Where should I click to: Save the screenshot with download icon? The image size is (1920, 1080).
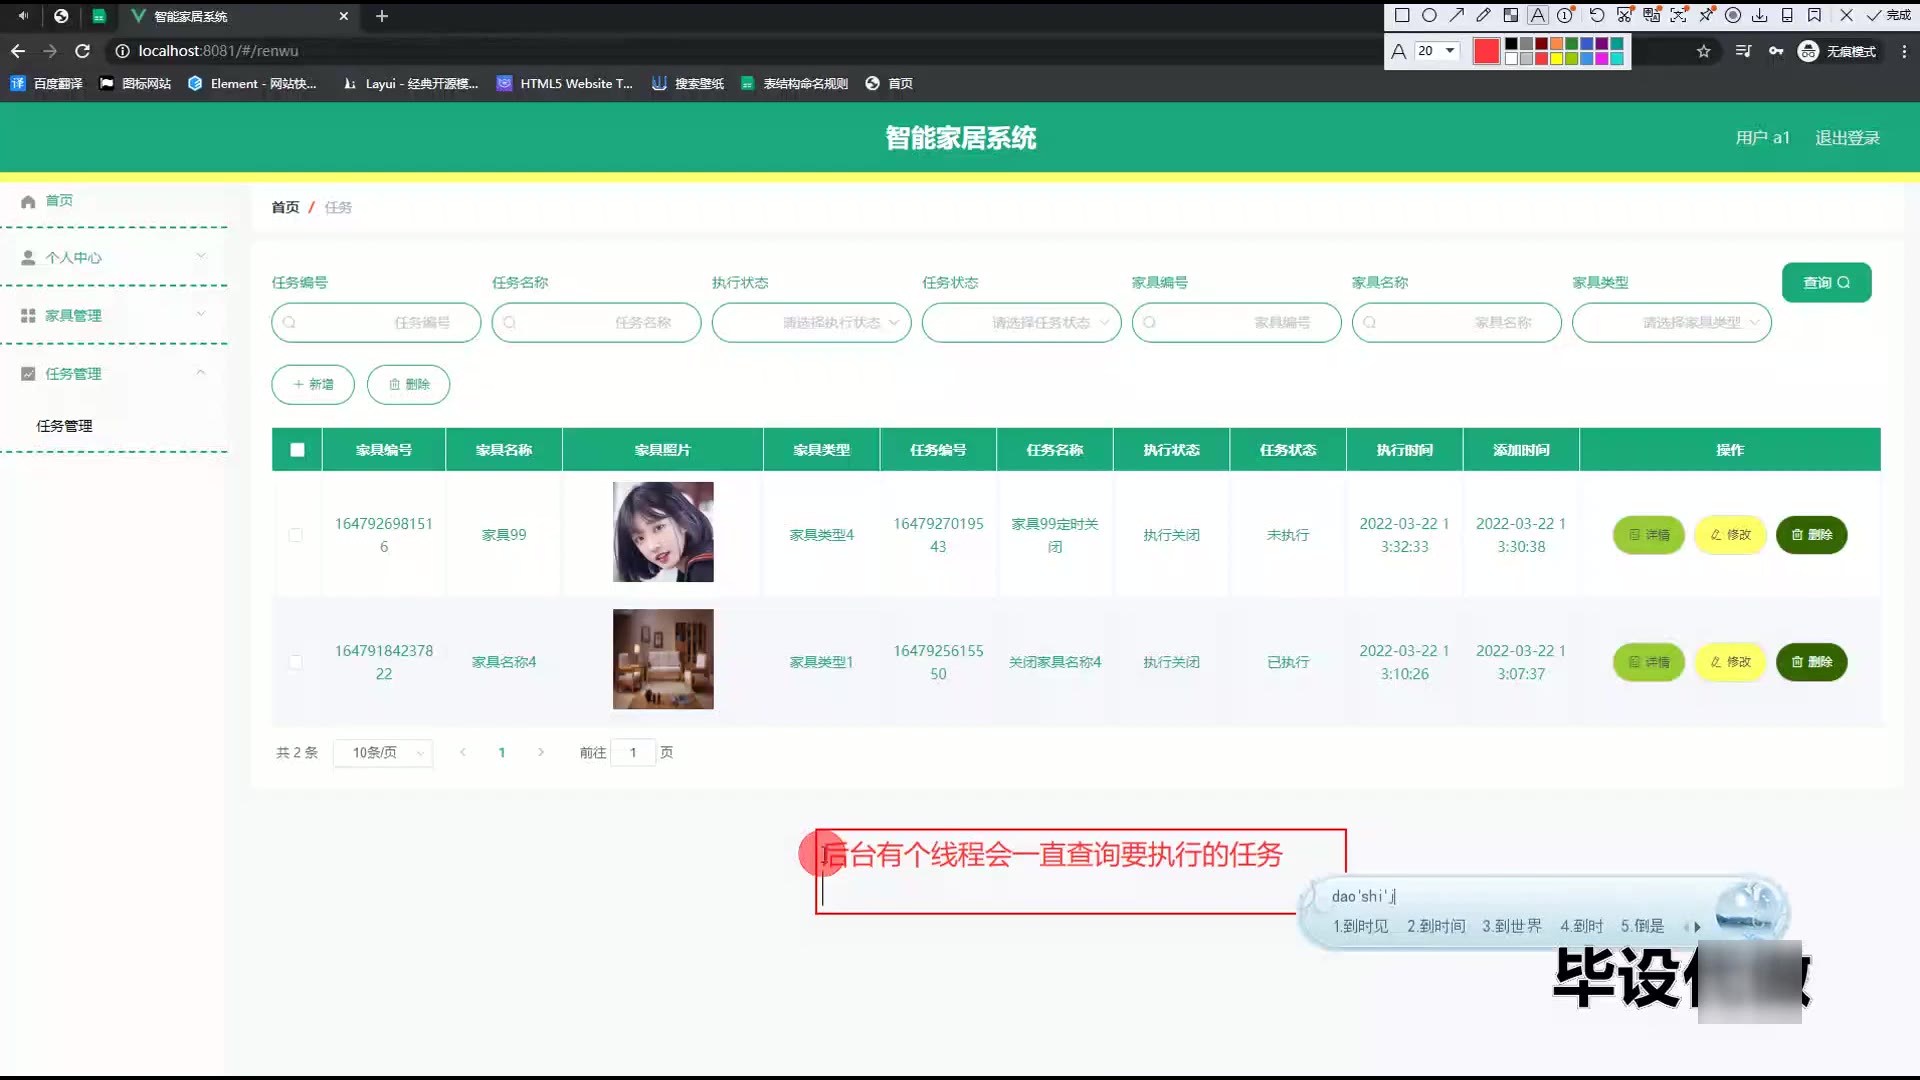[1760, 15]
